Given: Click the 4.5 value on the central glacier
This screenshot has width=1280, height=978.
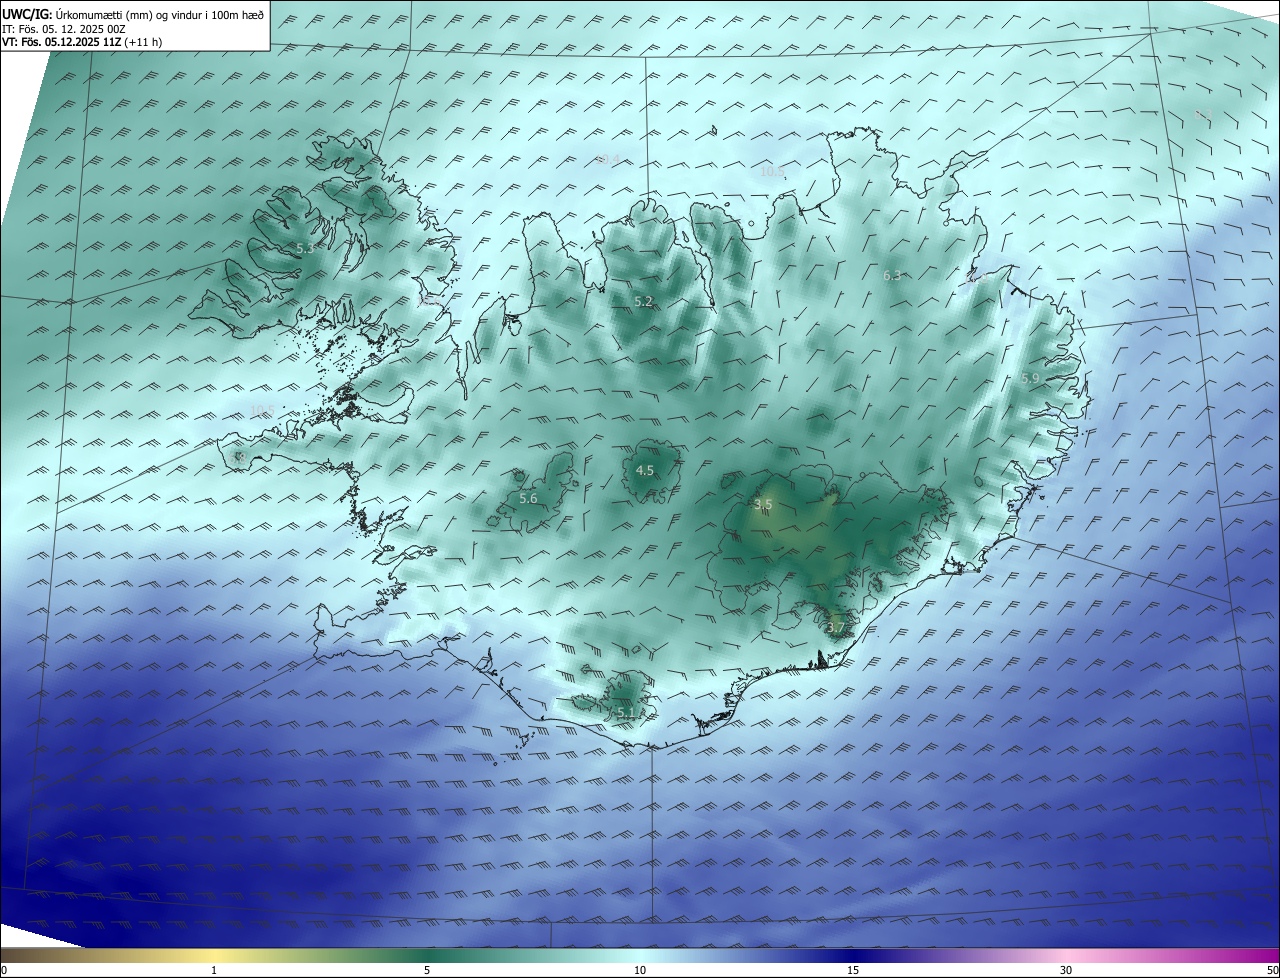Looking at the screenshot, I should [x=645, y=470].
